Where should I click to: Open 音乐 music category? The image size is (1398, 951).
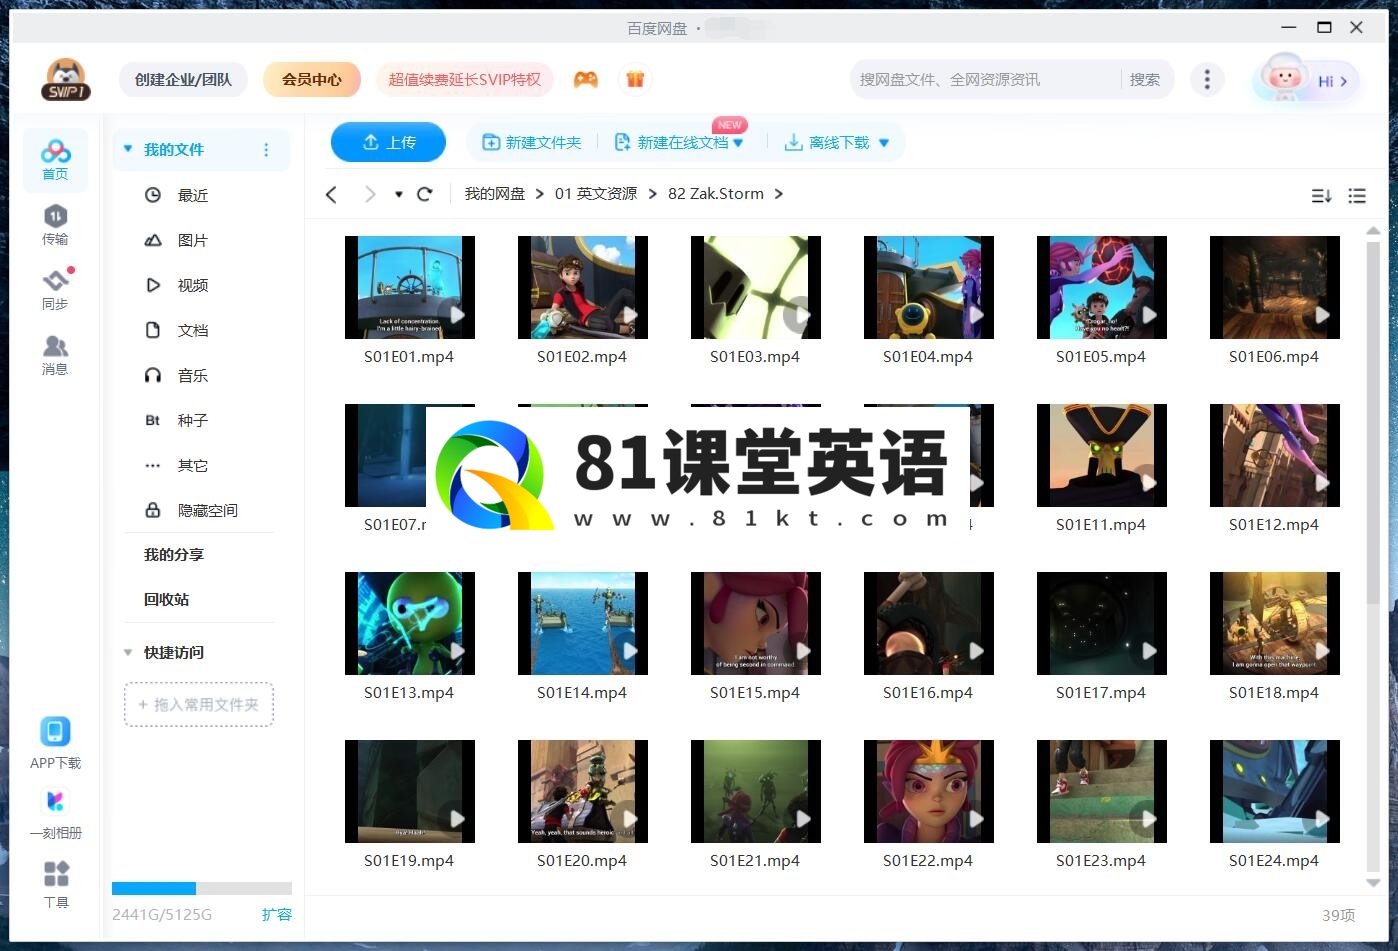[193, 375]
